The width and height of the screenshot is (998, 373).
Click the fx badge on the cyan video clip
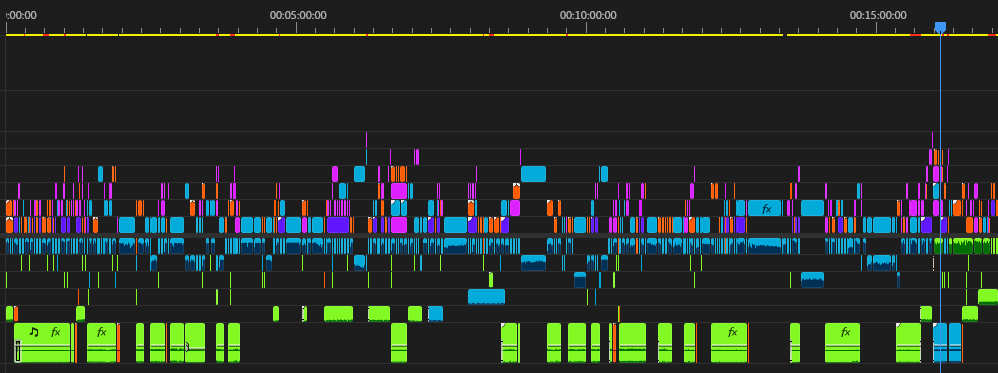[767, 208]
